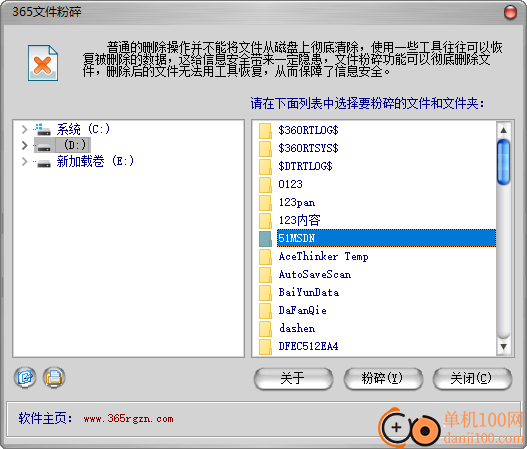The width and height of the screenshot is (527, 449).
Task: Select the $DTRTLOG$ folder name
Action: [305, 166]
